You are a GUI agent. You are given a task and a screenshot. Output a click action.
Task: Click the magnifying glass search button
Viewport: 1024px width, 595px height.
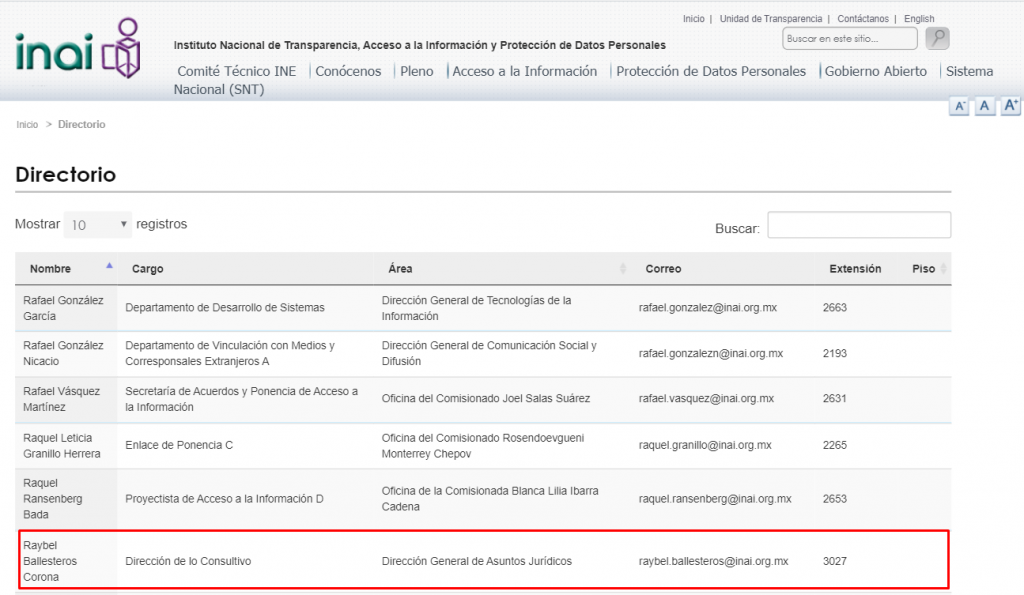click(937, 39)
